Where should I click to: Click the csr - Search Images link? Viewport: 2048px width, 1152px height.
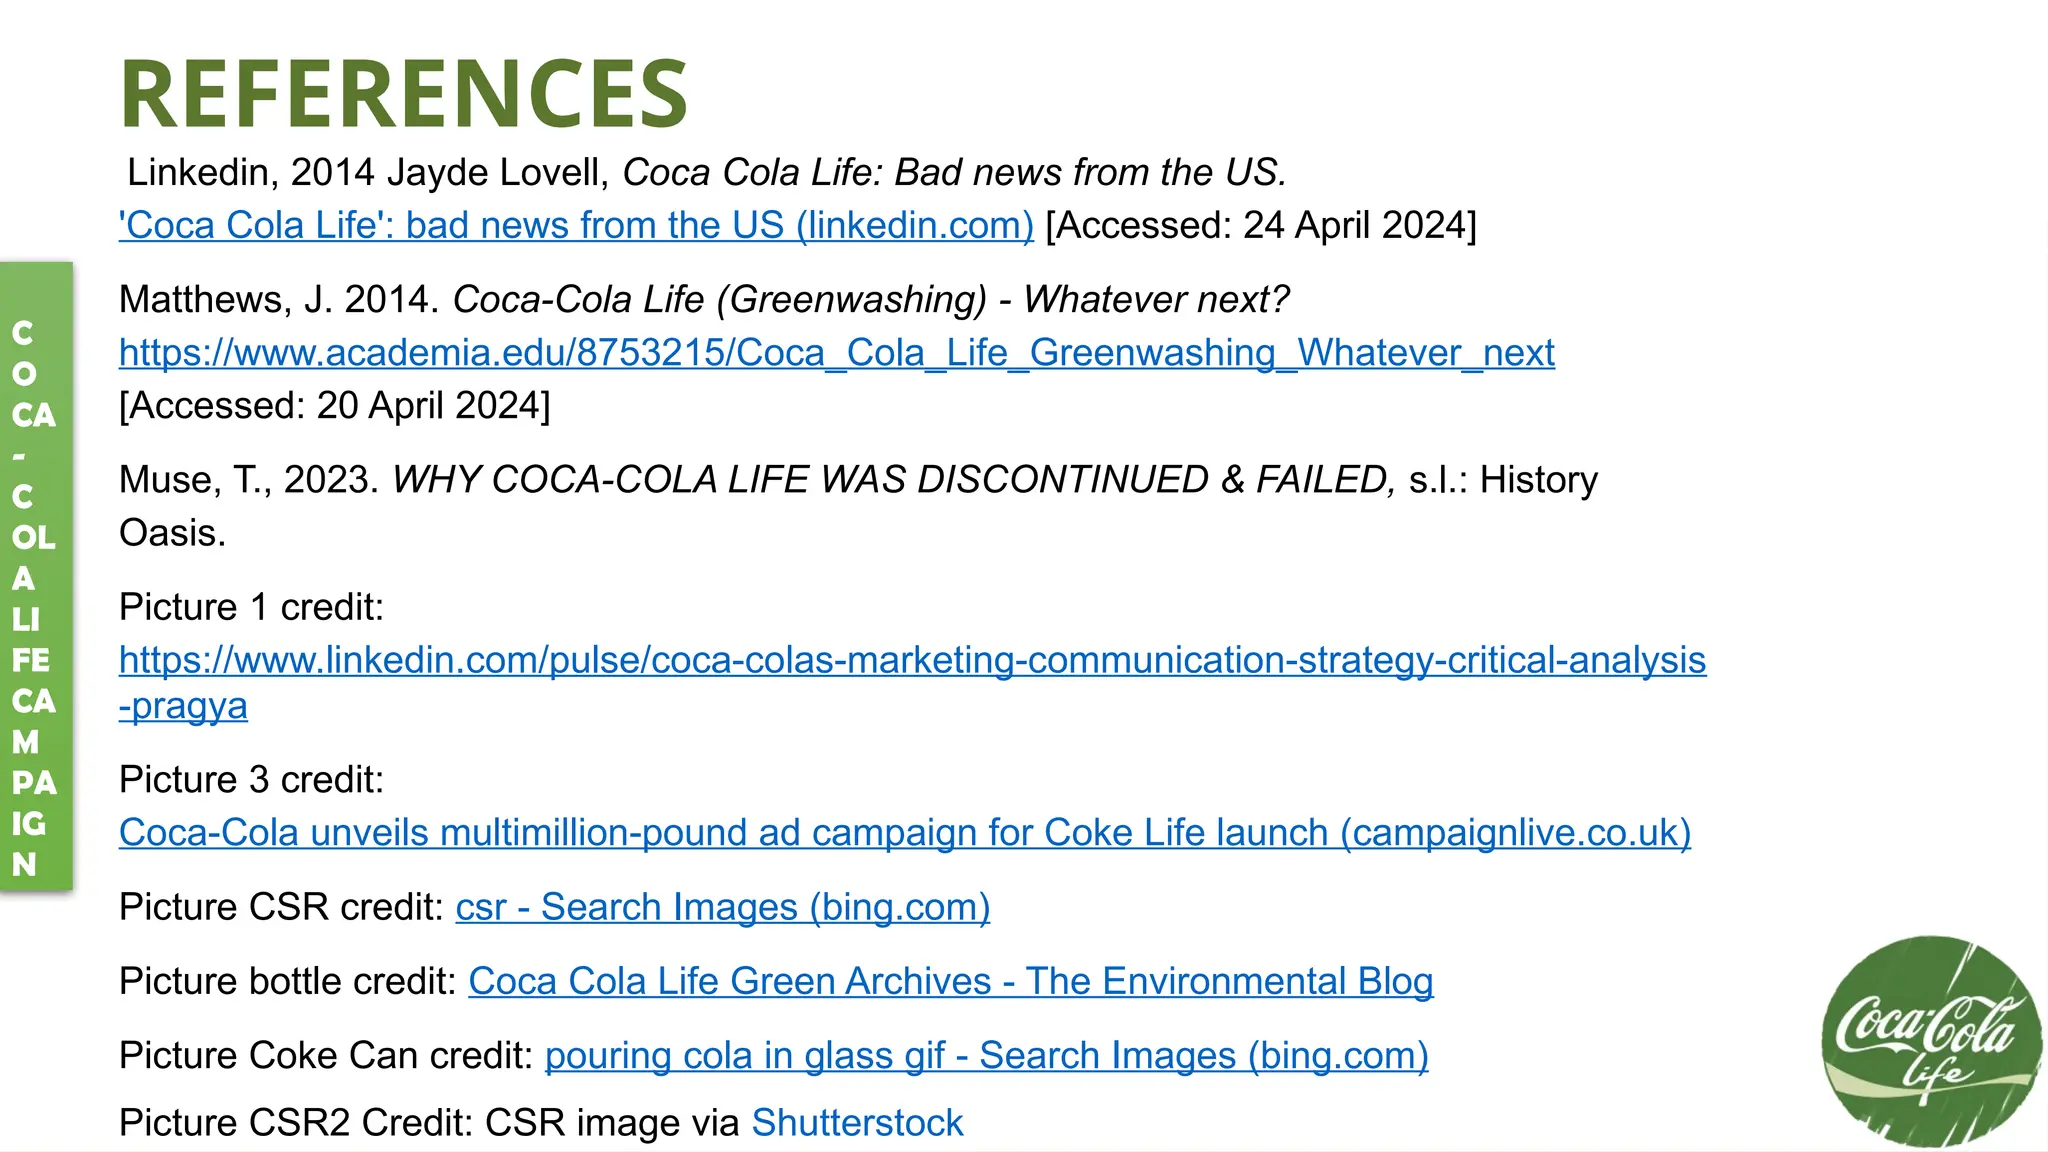(722, 908)
